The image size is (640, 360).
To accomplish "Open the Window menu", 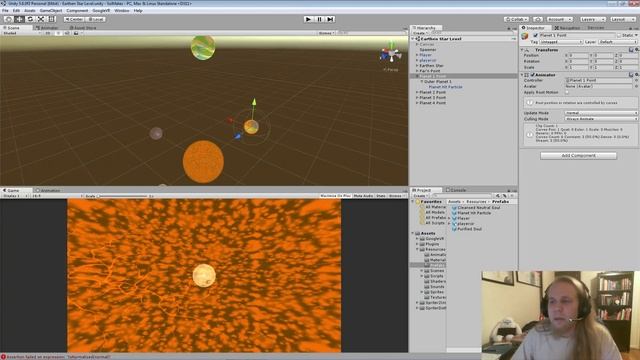I will [x=122, y=11].
